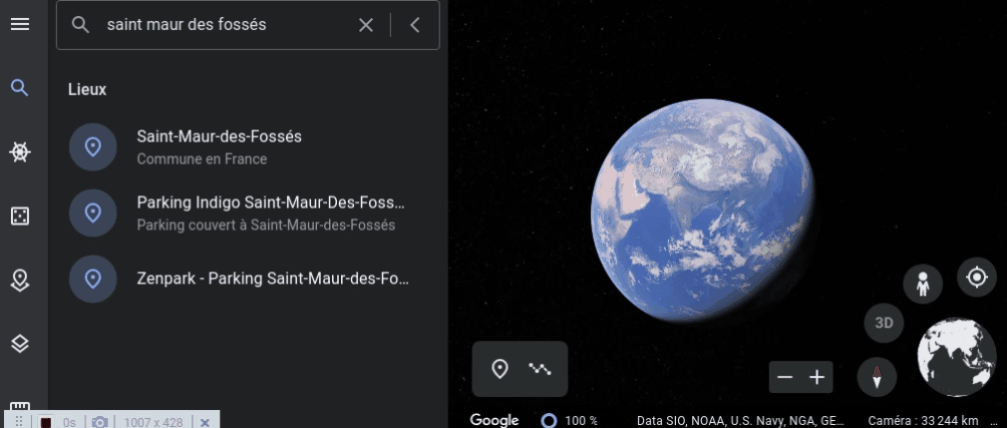Viewport: 1007px width, 428px height.
Task: Click the Caméra : 33 244 km readout
Action: coord(924,421)
